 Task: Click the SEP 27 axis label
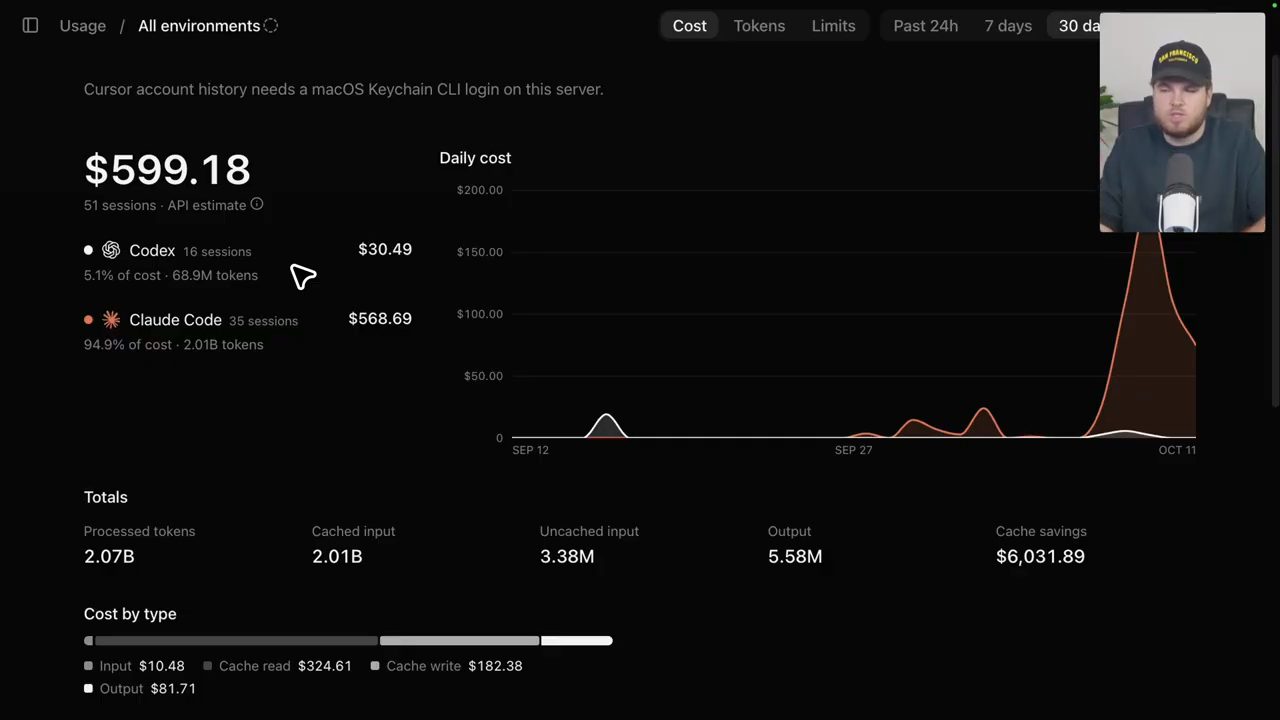(853, 450)
